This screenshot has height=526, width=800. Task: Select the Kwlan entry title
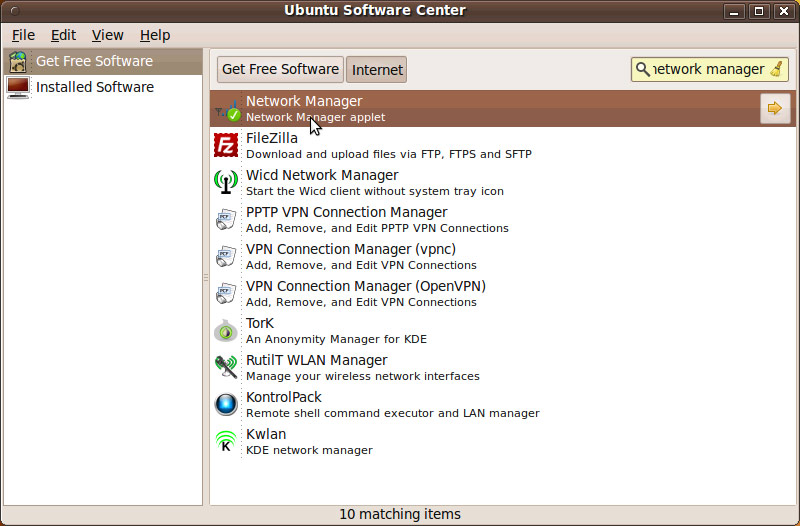point(266,434)
